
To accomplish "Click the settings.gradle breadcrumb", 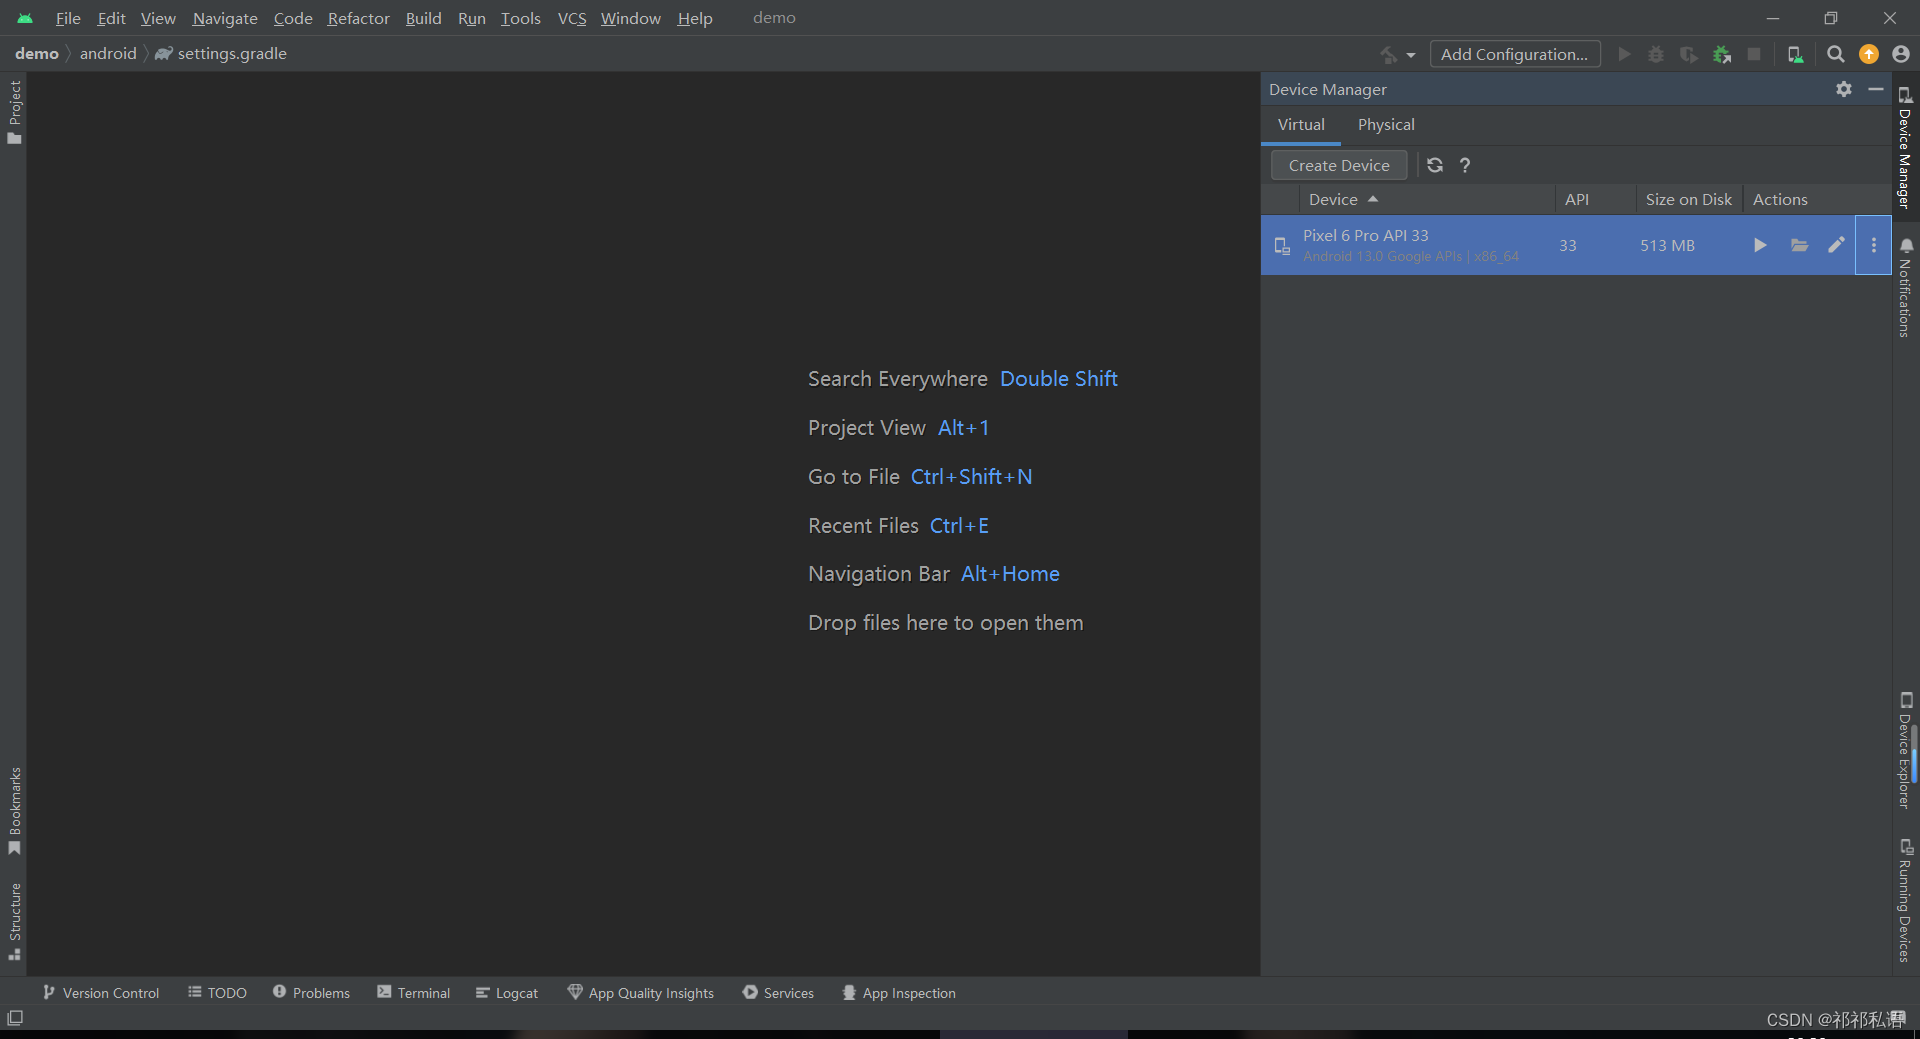I will click(x=221, y=53).
